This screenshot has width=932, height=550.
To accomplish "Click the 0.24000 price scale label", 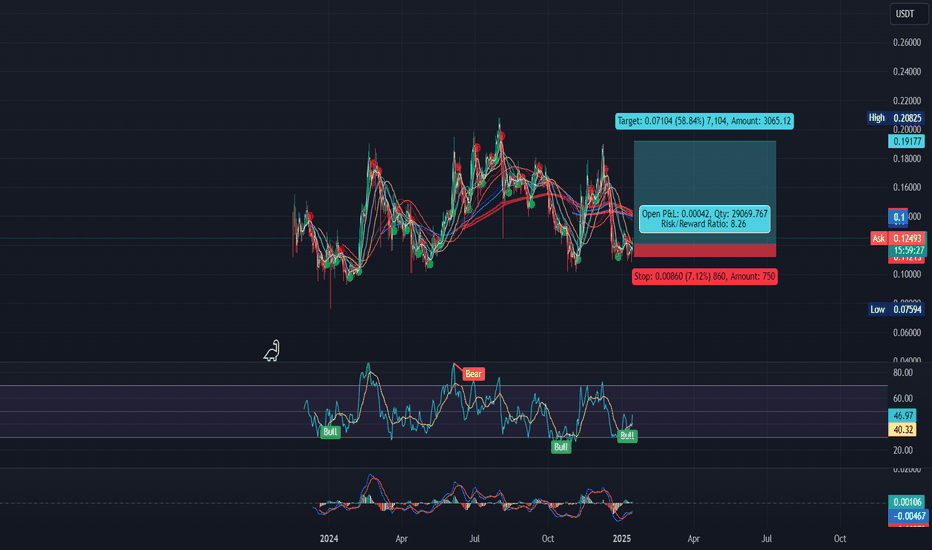I will coord(907,72).
